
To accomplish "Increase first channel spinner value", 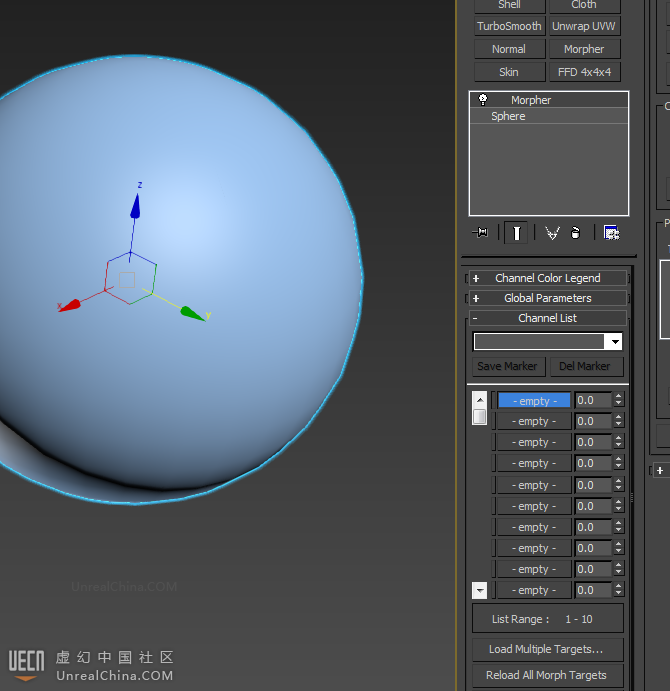I will (x=618, y=397).
